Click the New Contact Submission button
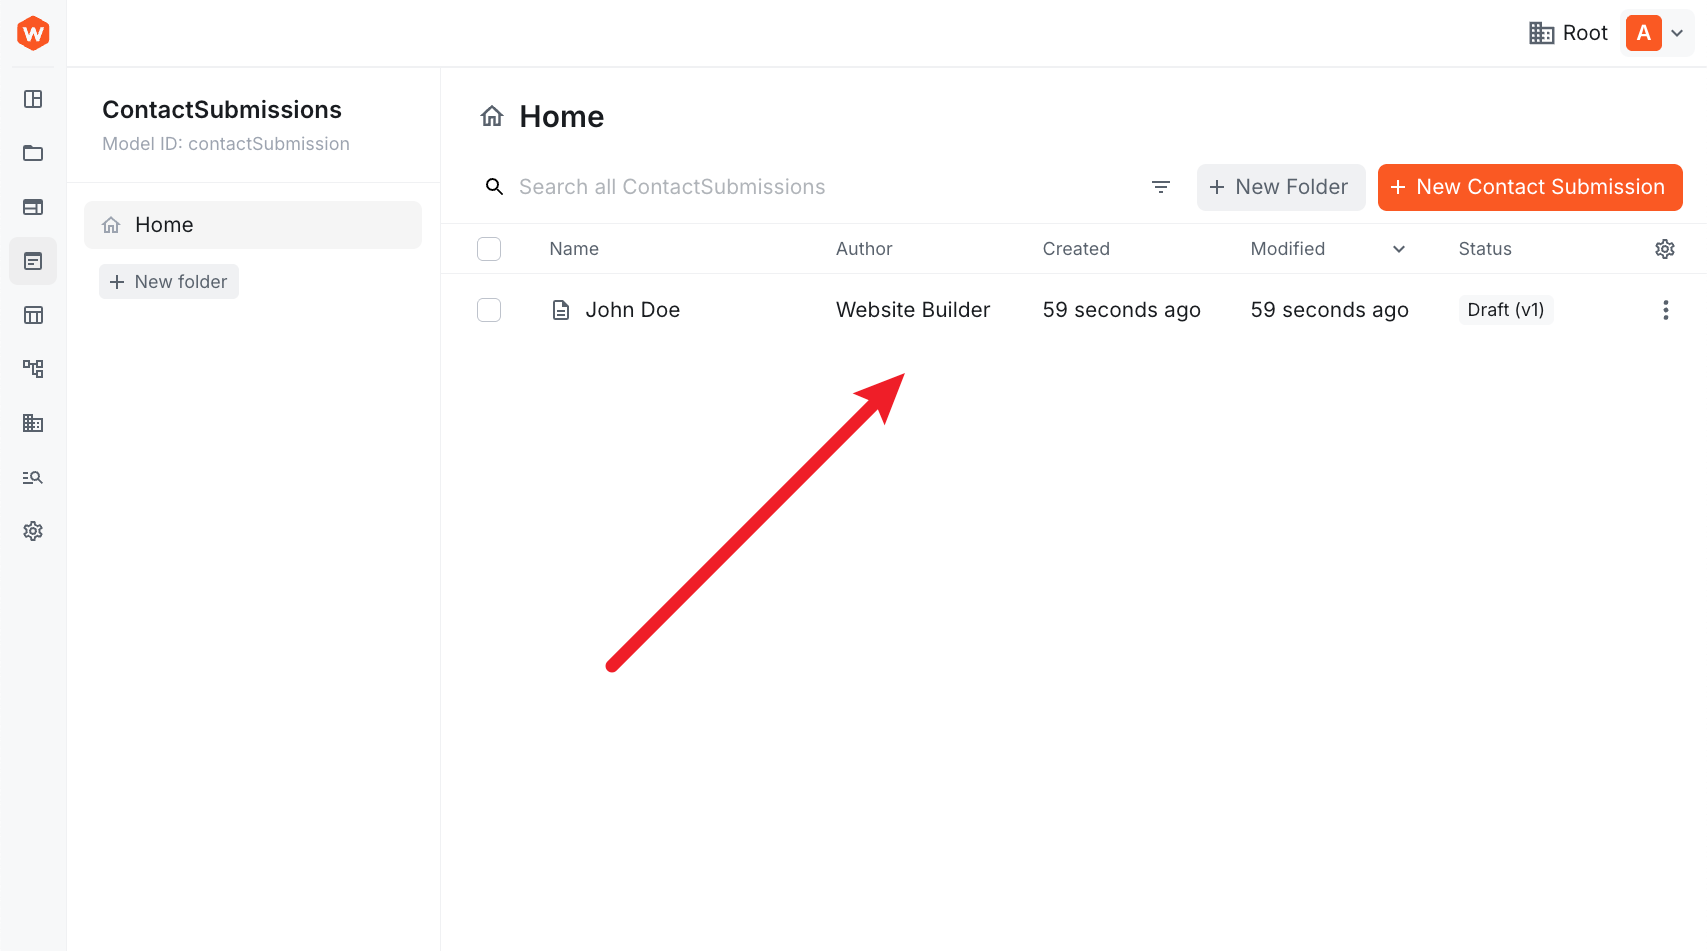The height and width of the screenshot is (951, 1707). click(x=1529, y=187)
